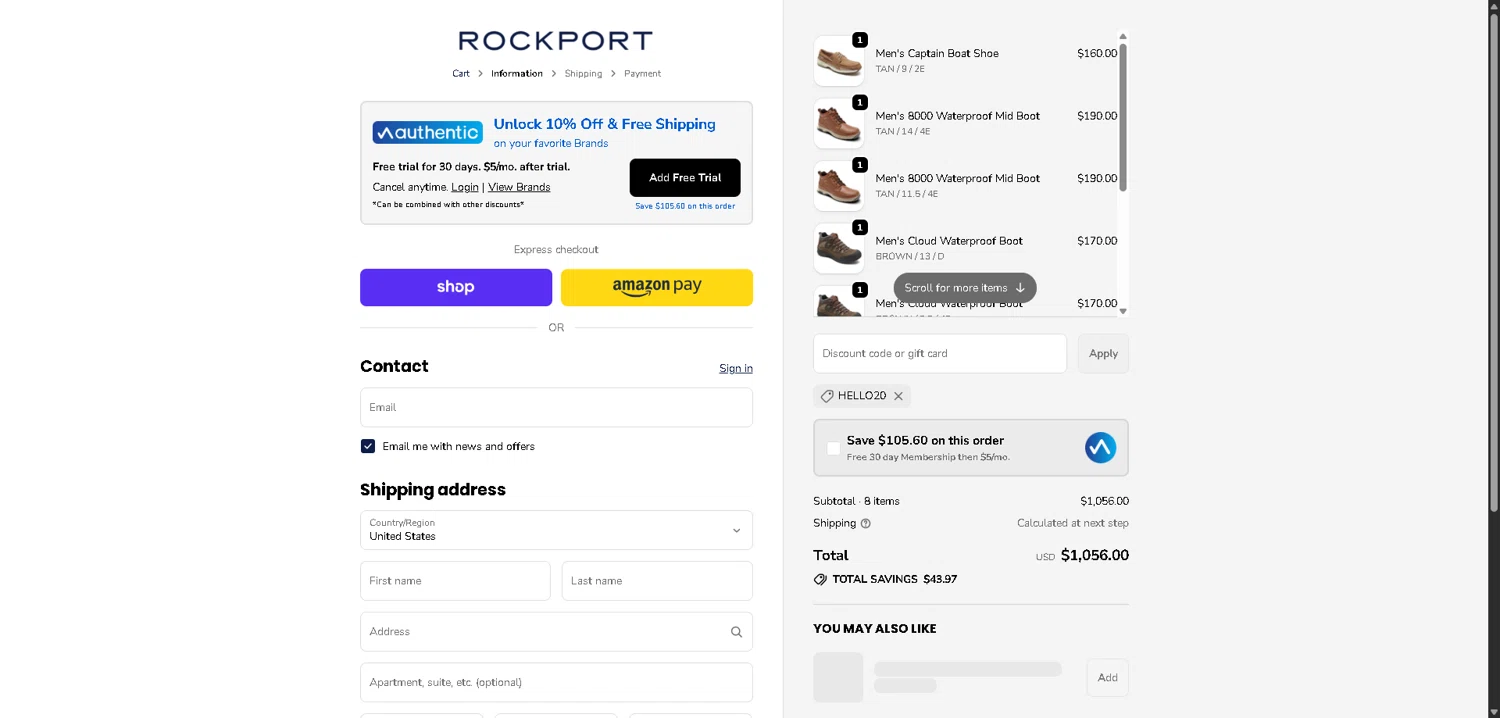Click the Shipping help question icon

866,523
